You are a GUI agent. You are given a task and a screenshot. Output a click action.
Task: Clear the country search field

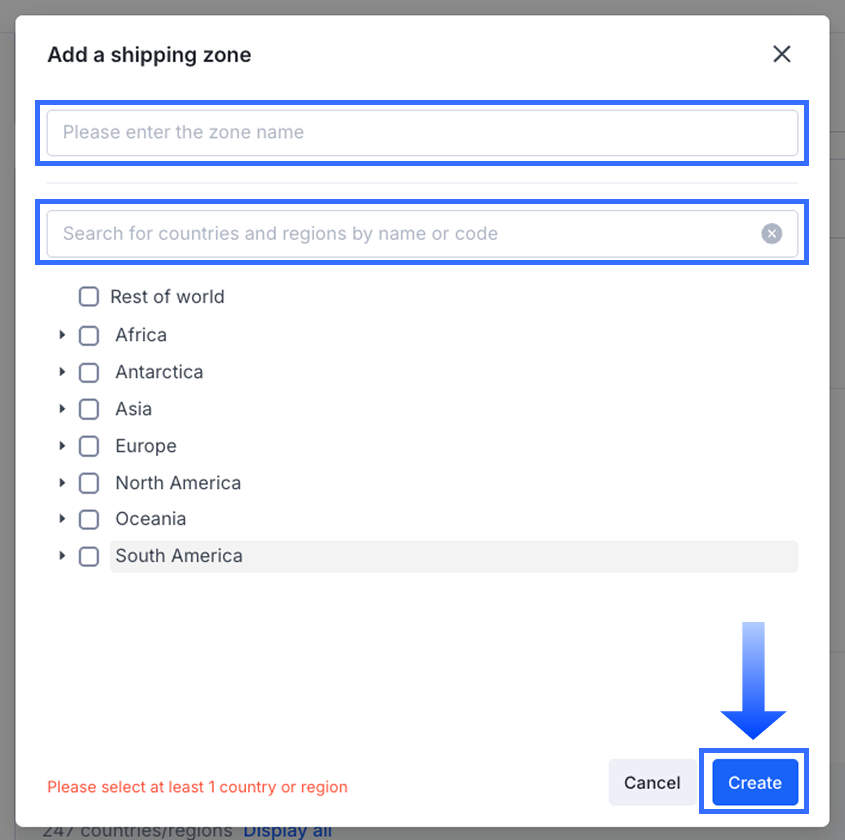[x=771, y=234]
